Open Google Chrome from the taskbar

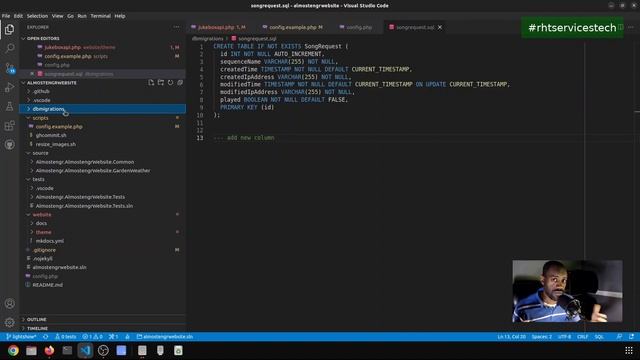[x=13, y=351]
